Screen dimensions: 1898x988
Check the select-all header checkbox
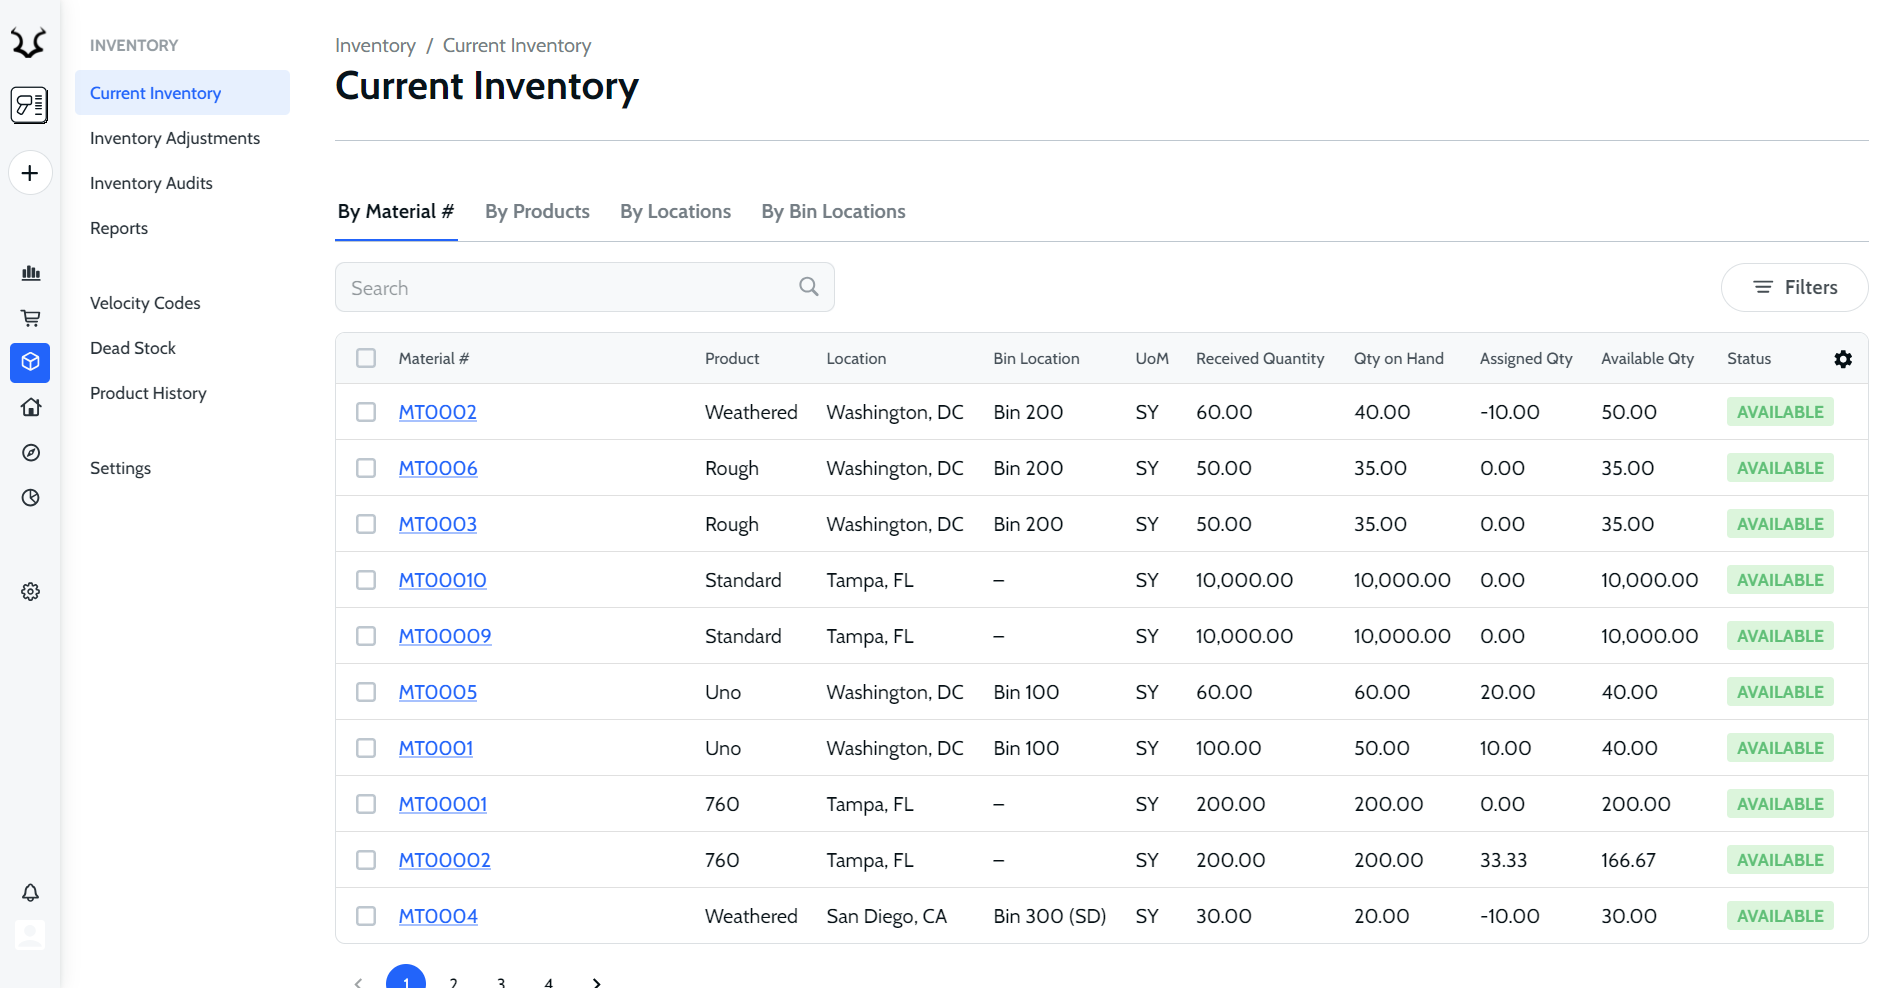[366, 358]
